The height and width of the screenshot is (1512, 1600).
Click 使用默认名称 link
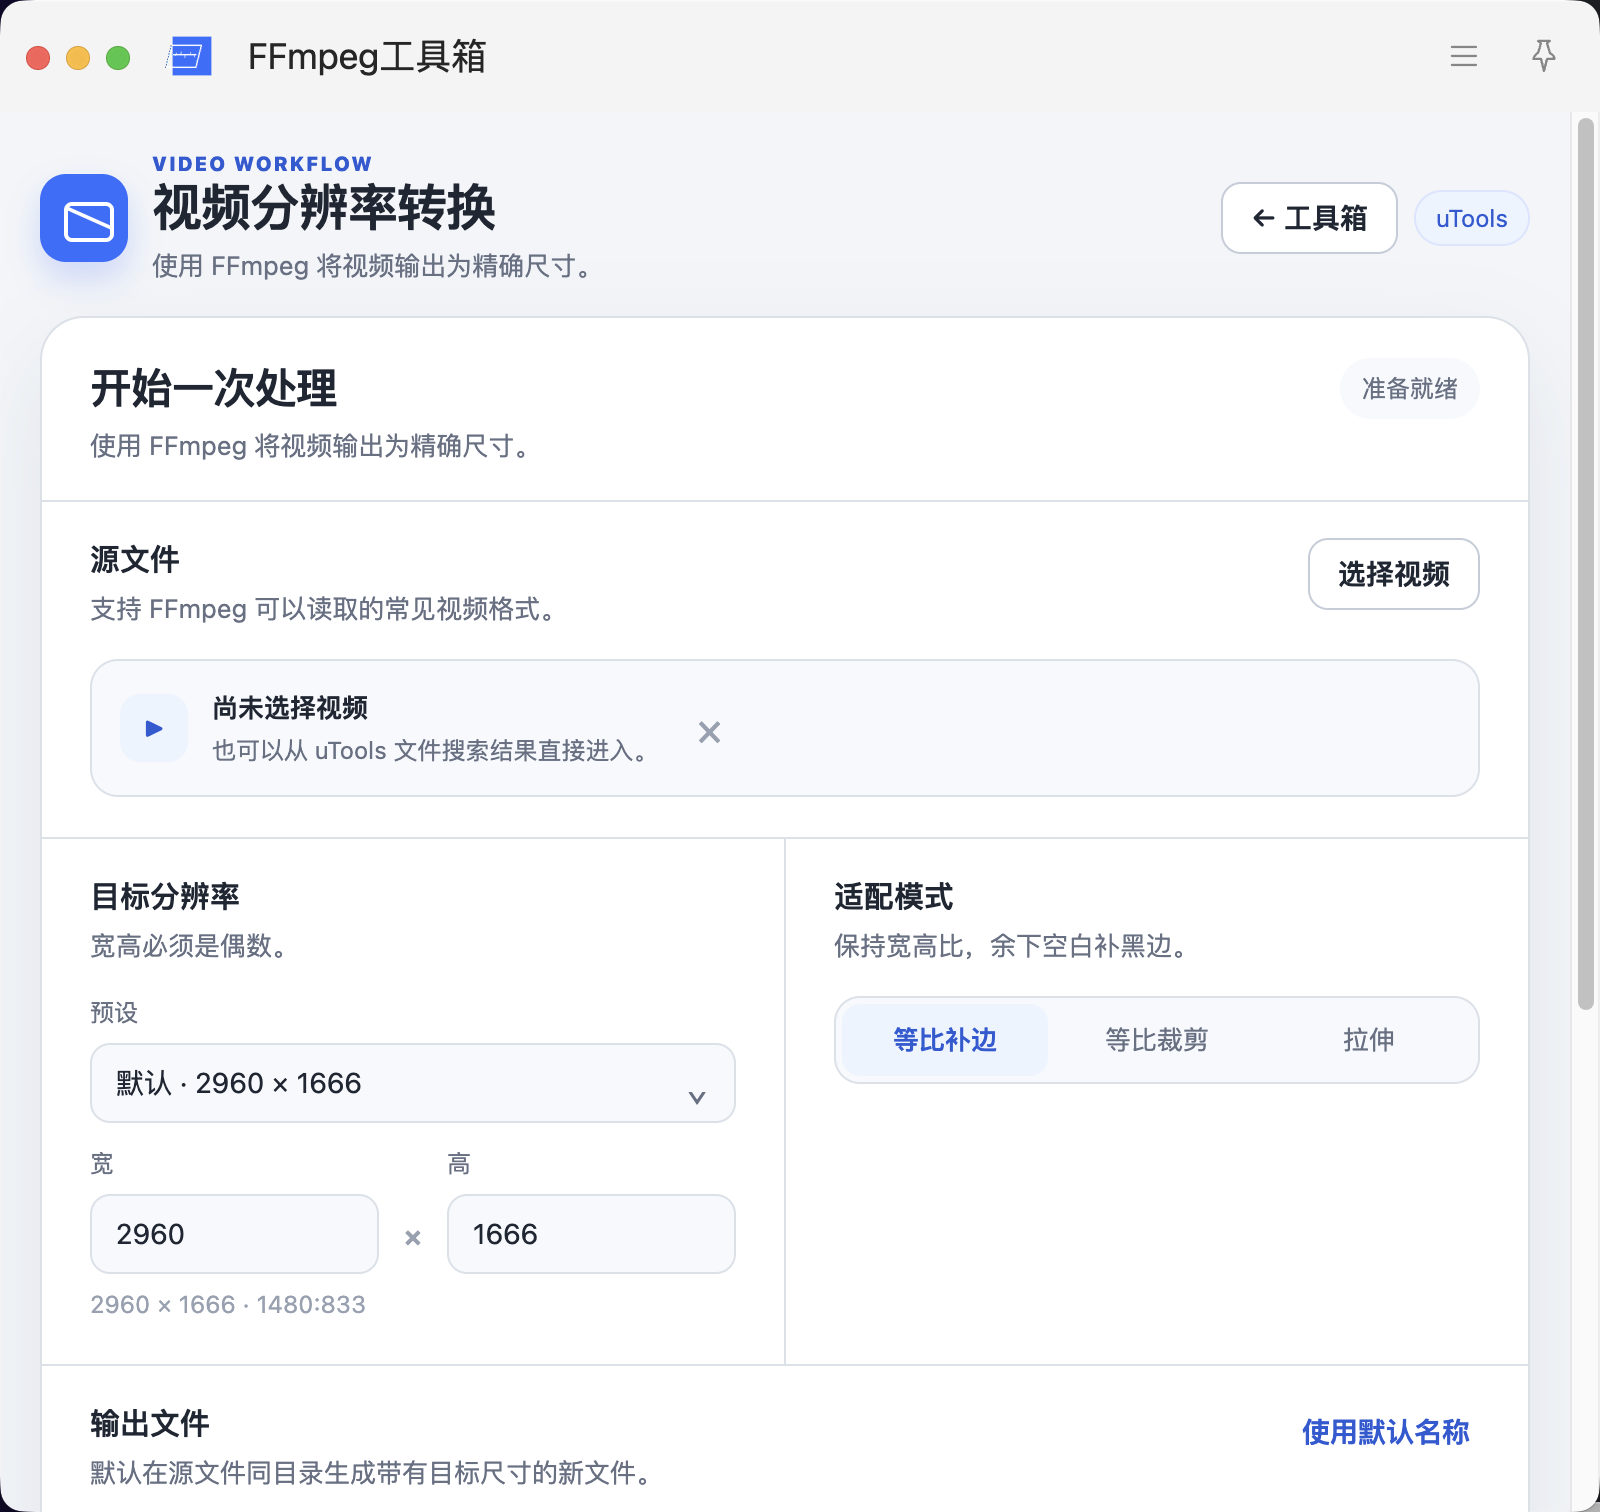(x=1385, y=1432)
